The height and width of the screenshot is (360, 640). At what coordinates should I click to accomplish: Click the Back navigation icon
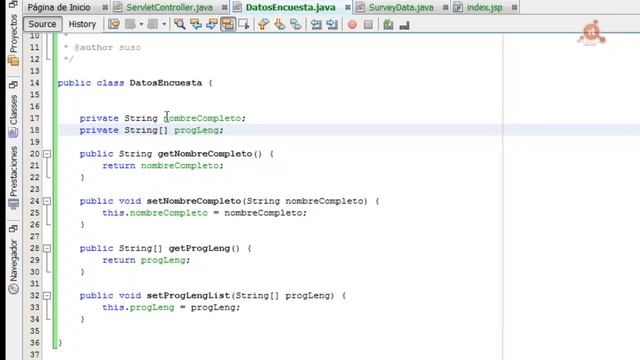[131, 24]
